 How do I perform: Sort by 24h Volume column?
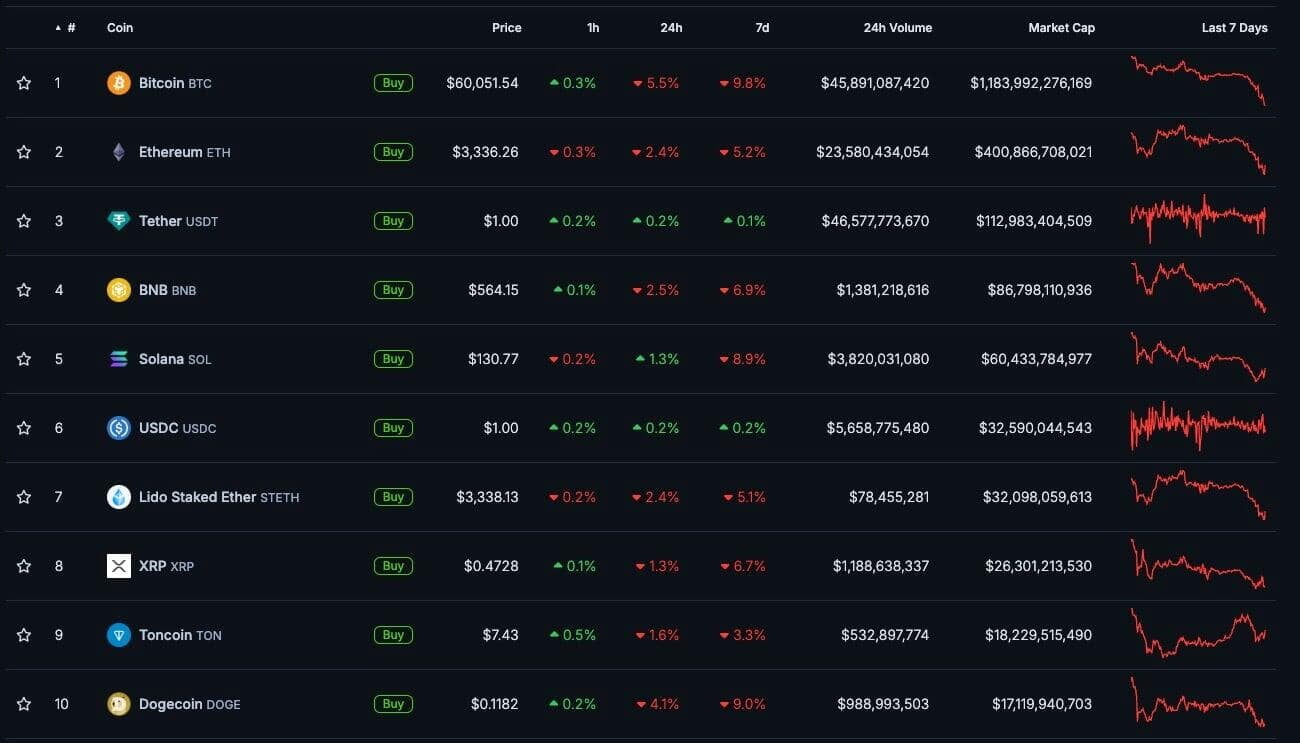(x=898, y=28)
